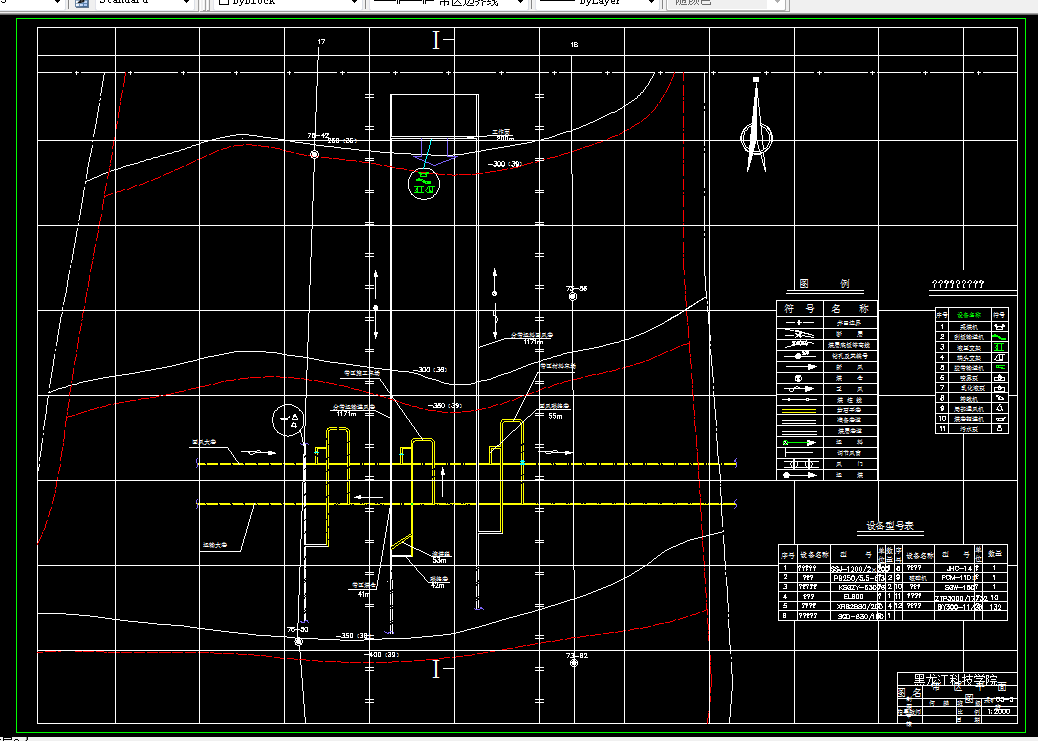Click borehole circle marker 75-42

314,154
